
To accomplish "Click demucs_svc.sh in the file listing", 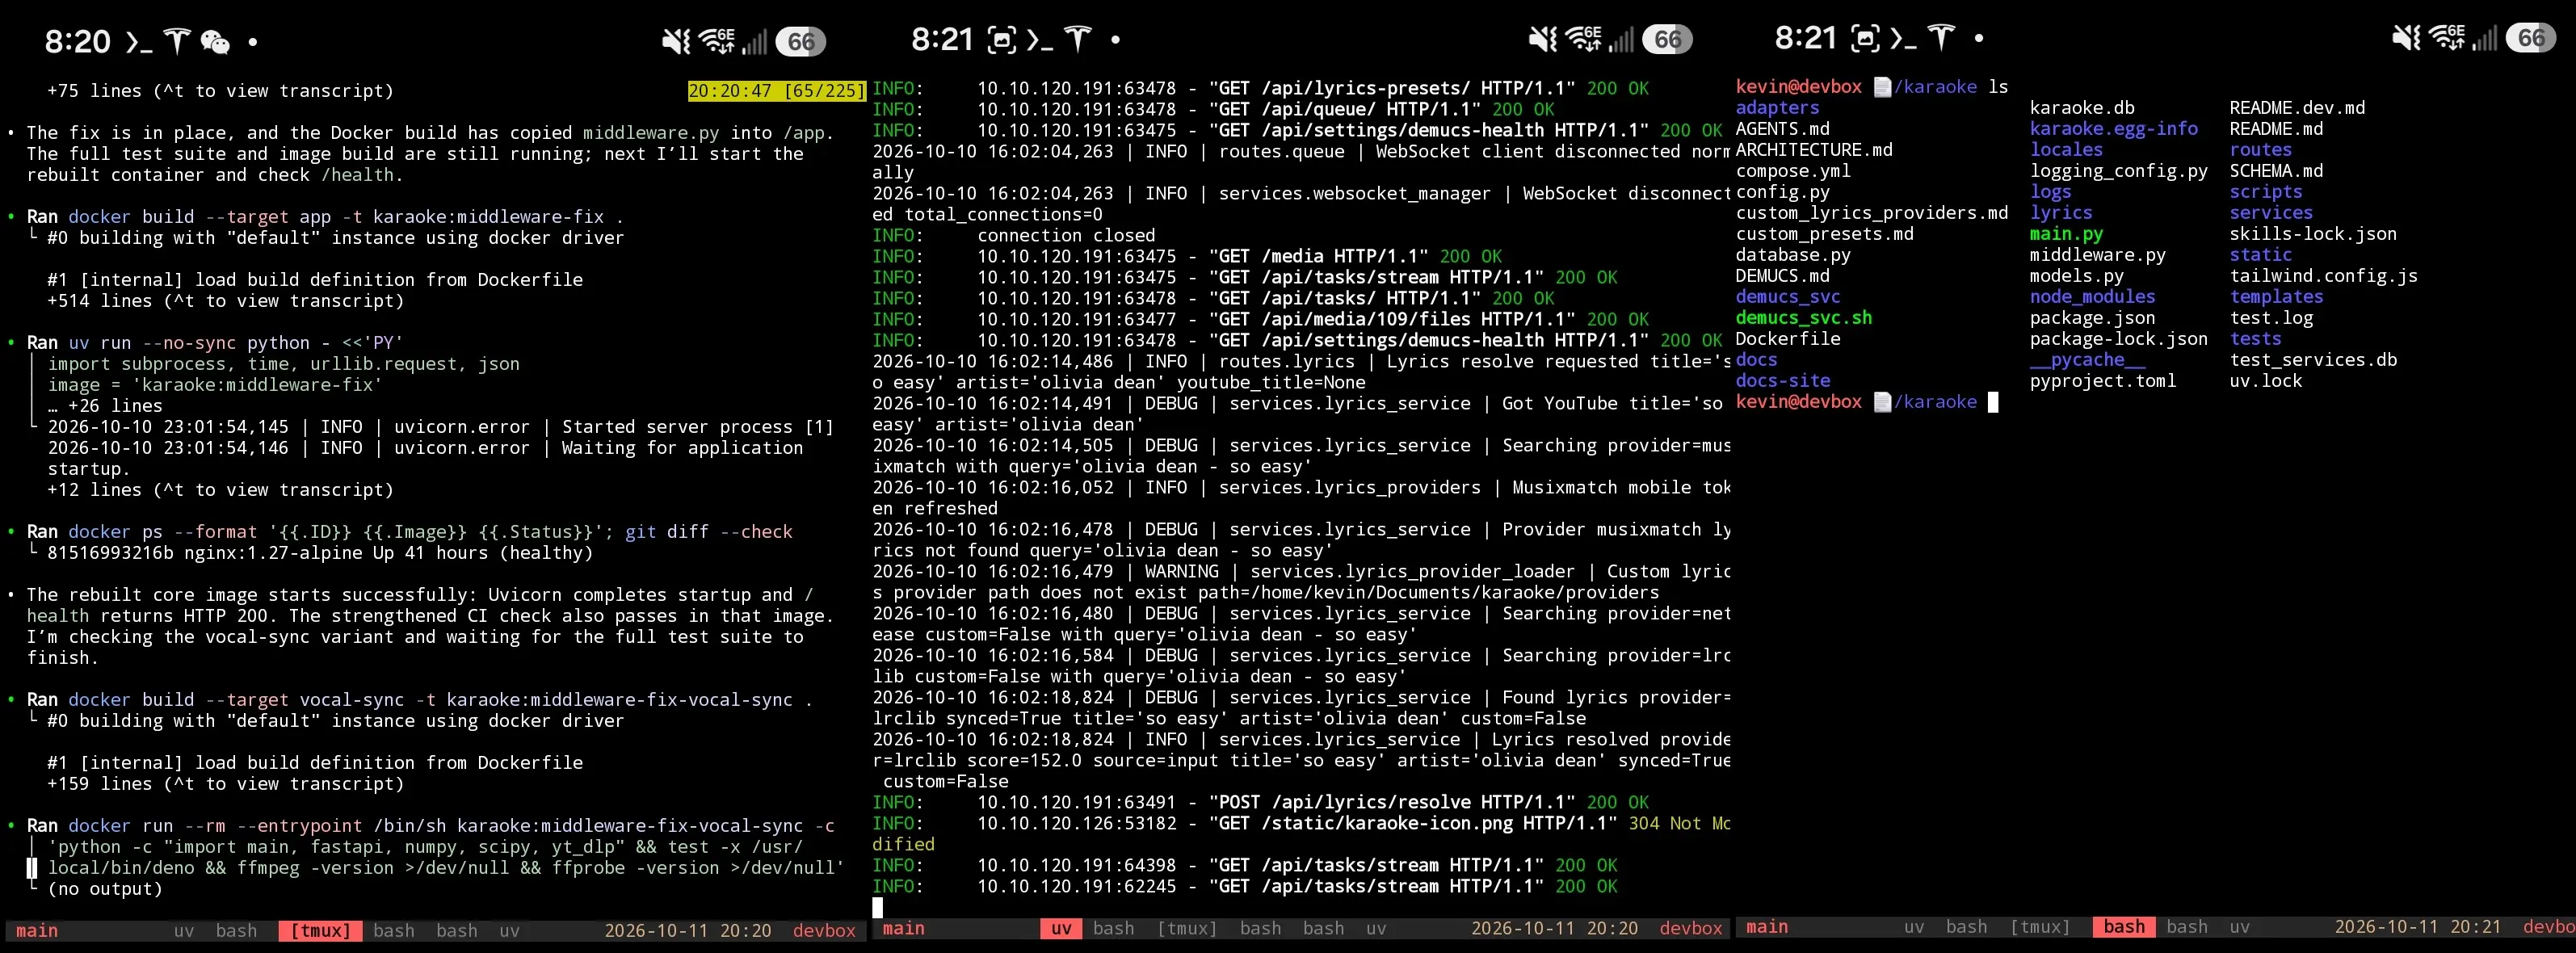I will (x=1804, y=318).
